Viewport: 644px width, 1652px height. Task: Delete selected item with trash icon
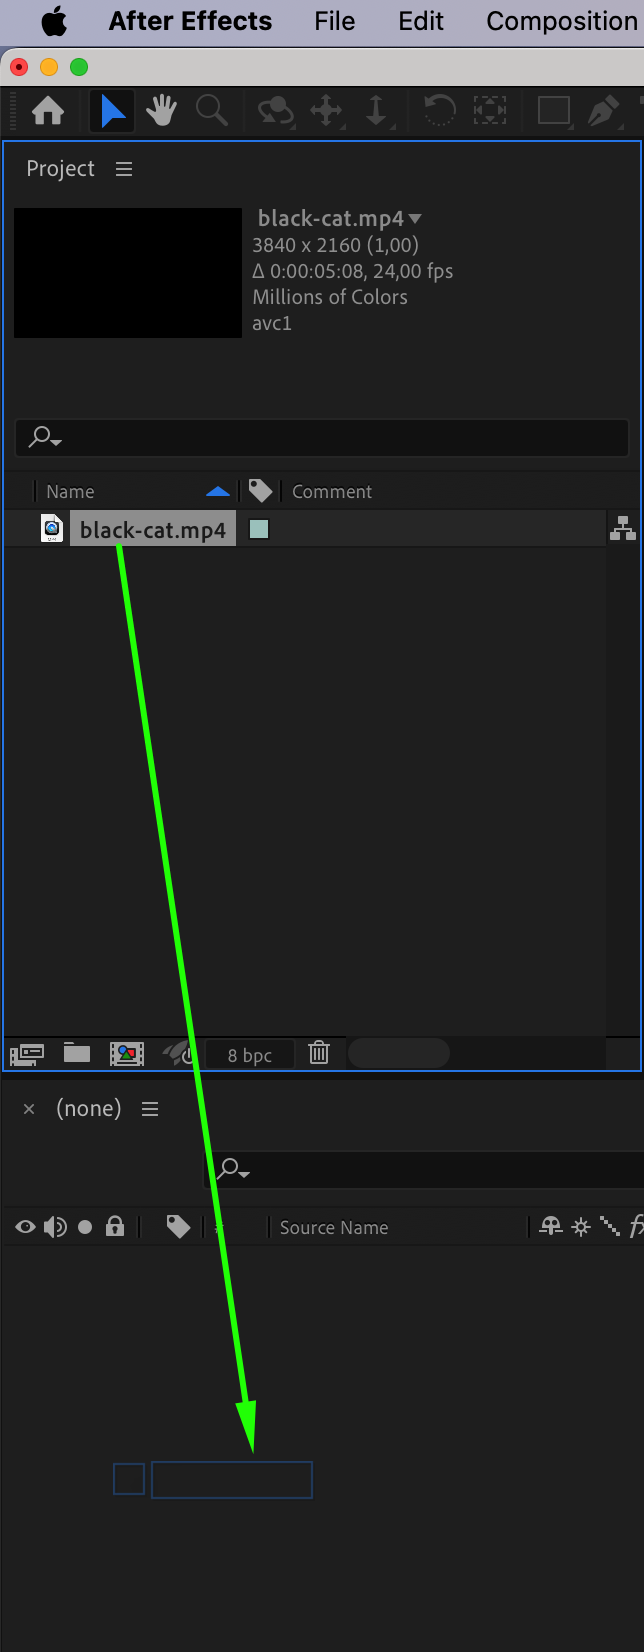(x=319, y=1052)
